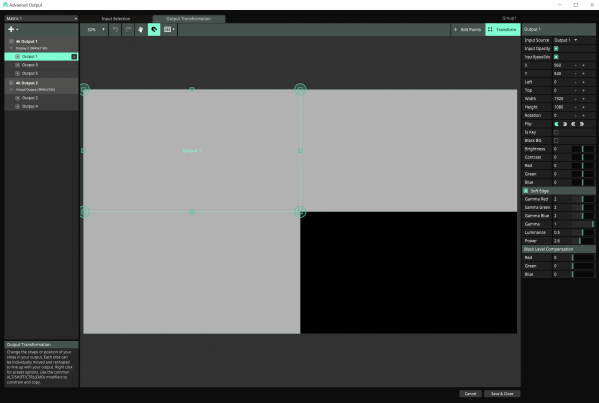Switch to the Output Transformation tab
The height and width of the screenshot is (403, 599).
click(x=189, y=19)
